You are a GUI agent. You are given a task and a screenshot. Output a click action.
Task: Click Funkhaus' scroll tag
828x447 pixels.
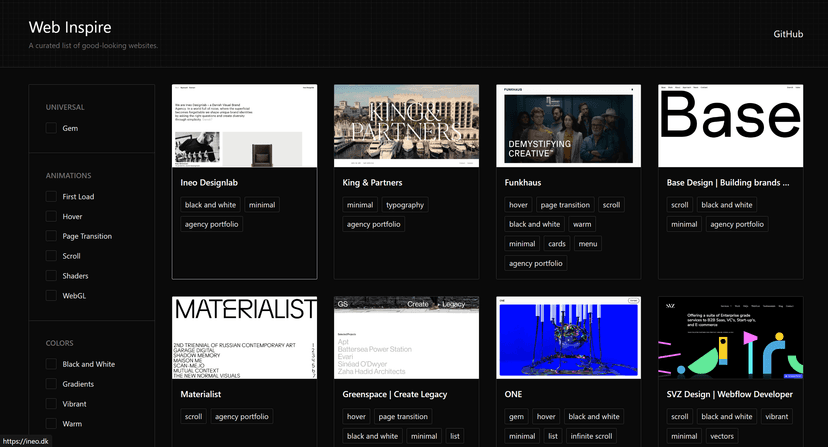tap(611, 204)
